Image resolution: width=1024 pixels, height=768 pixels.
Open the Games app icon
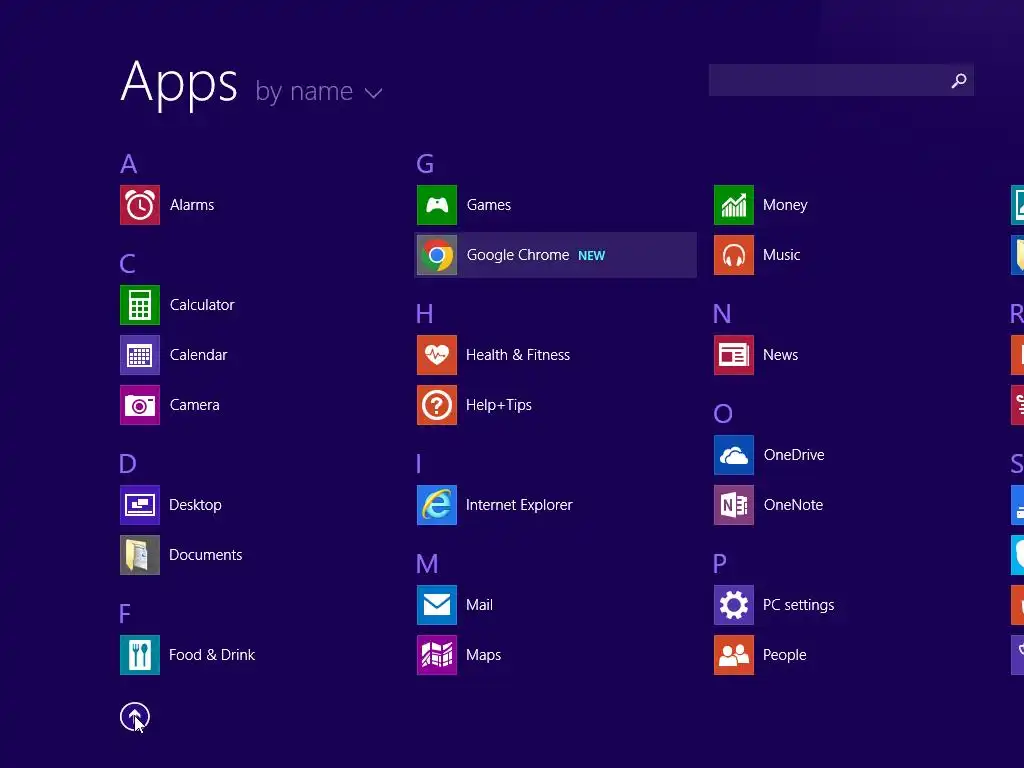pyautogui.click(x=437, y=205)
